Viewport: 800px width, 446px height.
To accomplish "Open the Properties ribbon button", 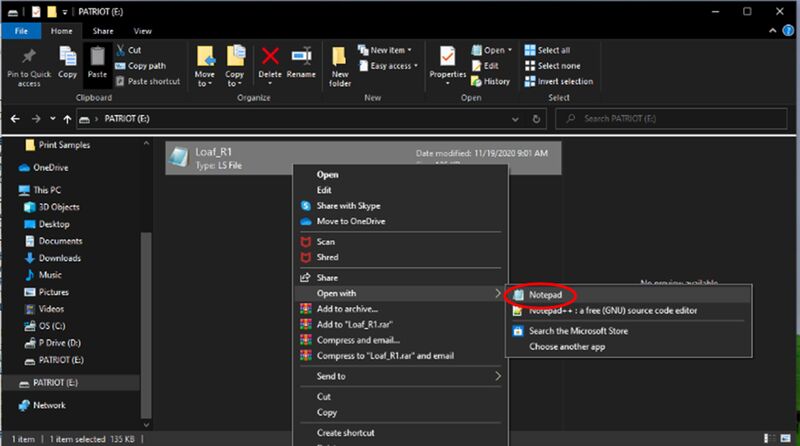I will 447,65.
